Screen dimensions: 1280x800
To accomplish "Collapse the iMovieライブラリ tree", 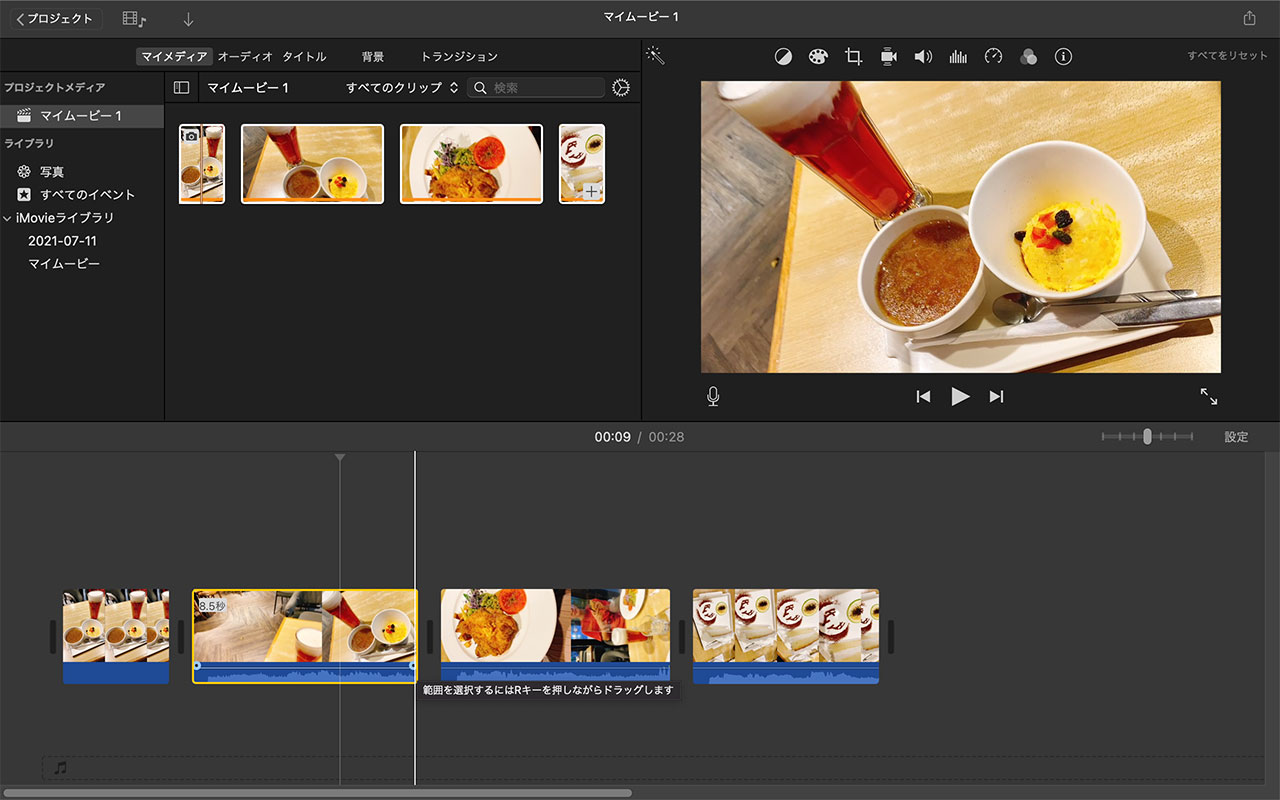I will coord(8,218).
